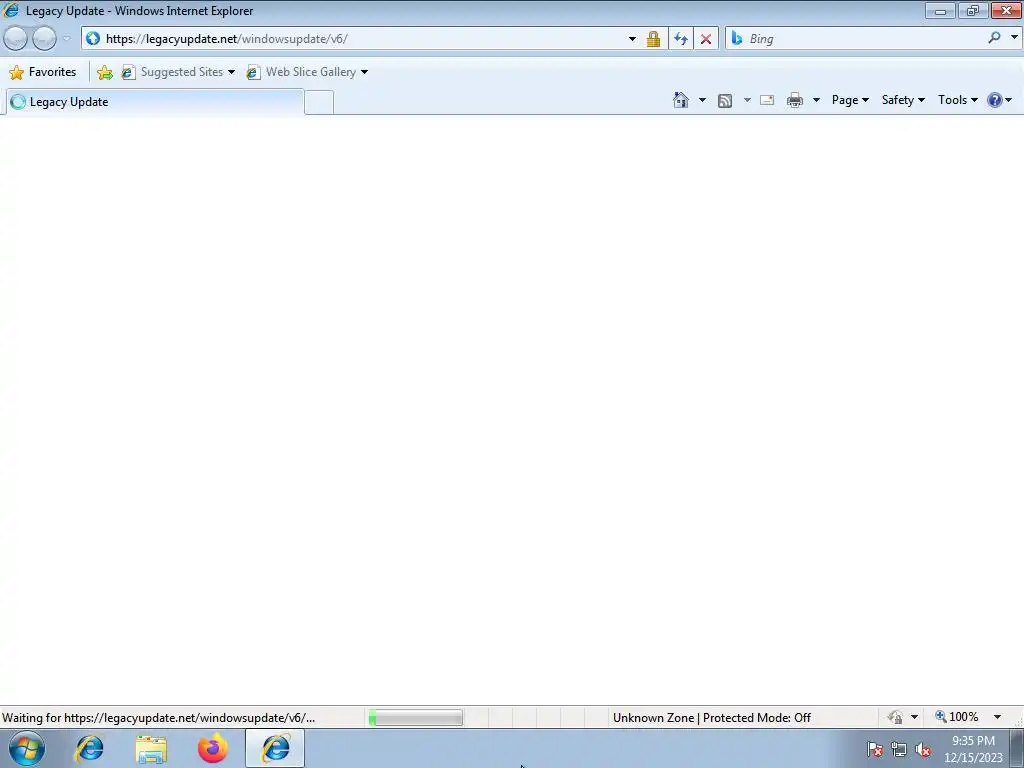Click the security lock icon
This screenshot has height=768, width=1024.
tap(653, 39)
